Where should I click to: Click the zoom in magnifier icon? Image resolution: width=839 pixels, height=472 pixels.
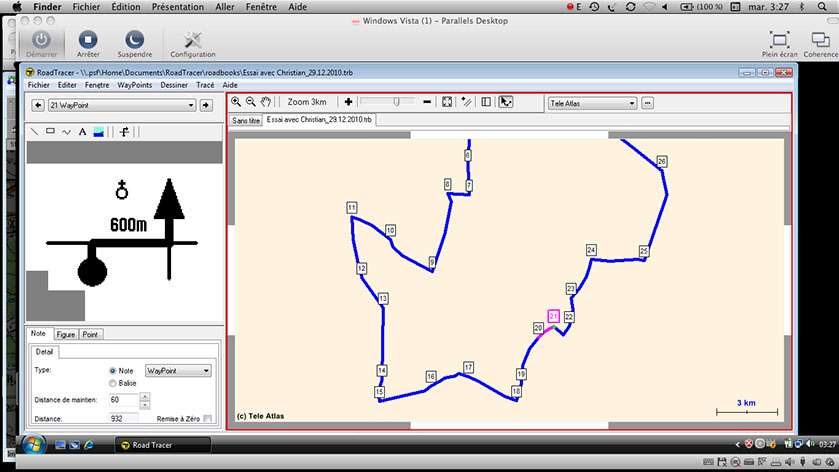[x=236, y=102]
